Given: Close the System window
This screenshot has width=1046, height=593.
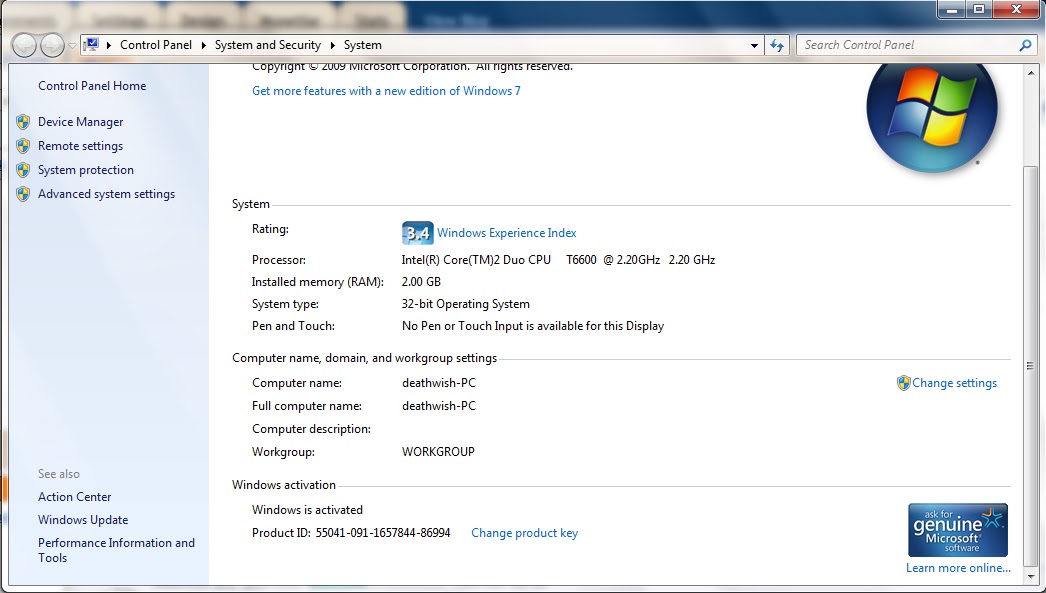Looking at the screenshot, I should [1017, 9].
